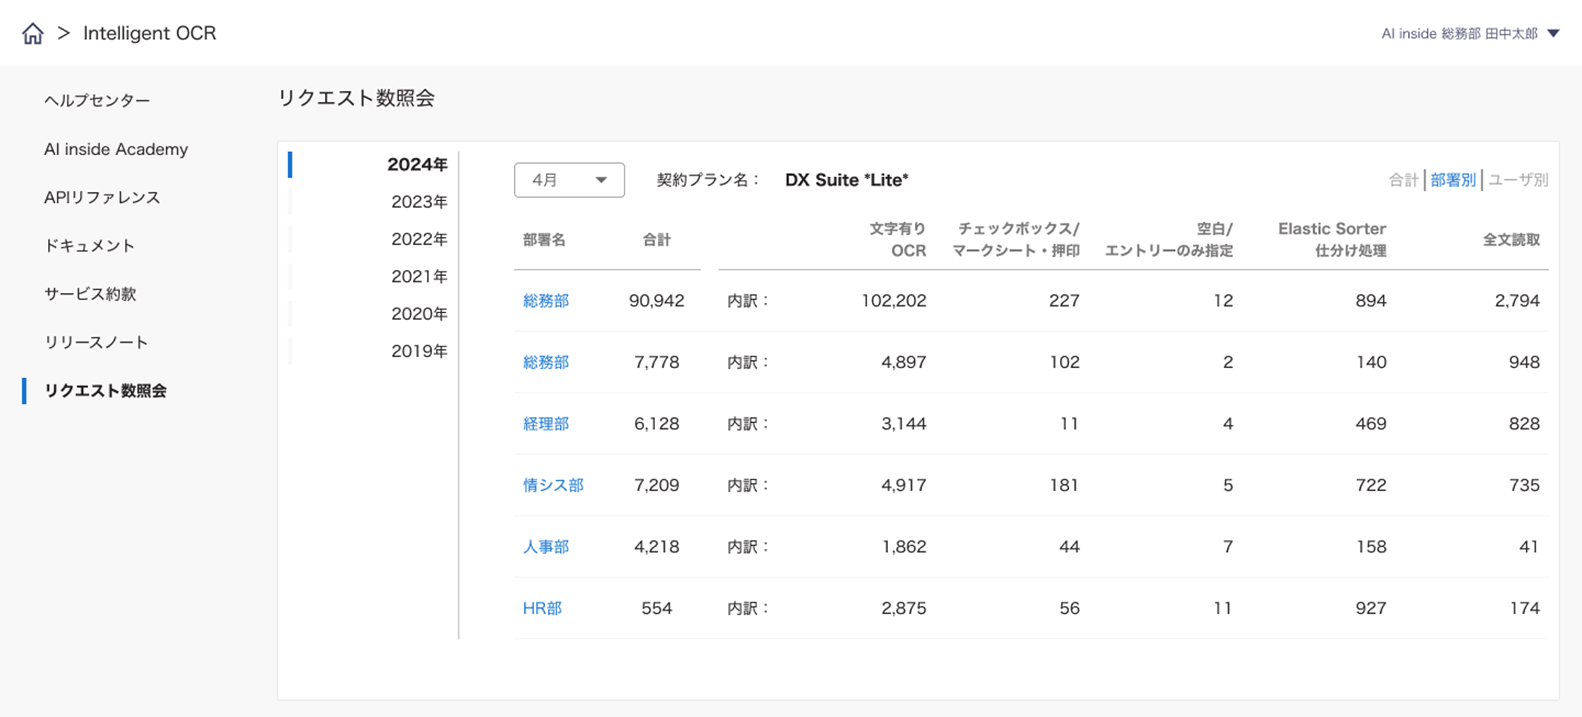Go to AI inside Academy
This screenshot has width=1582, height=717.
coord(116,149)
